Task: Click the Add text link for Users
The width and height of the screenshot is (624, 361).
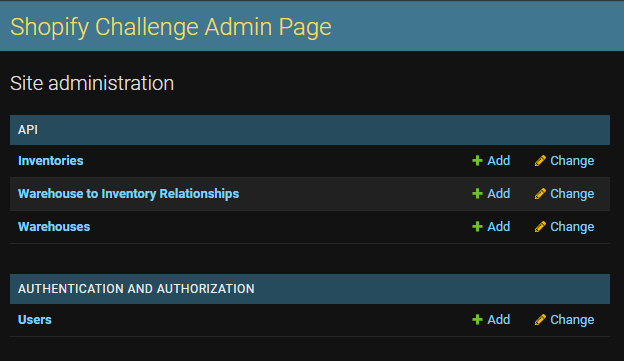Action: click(499, 320)
